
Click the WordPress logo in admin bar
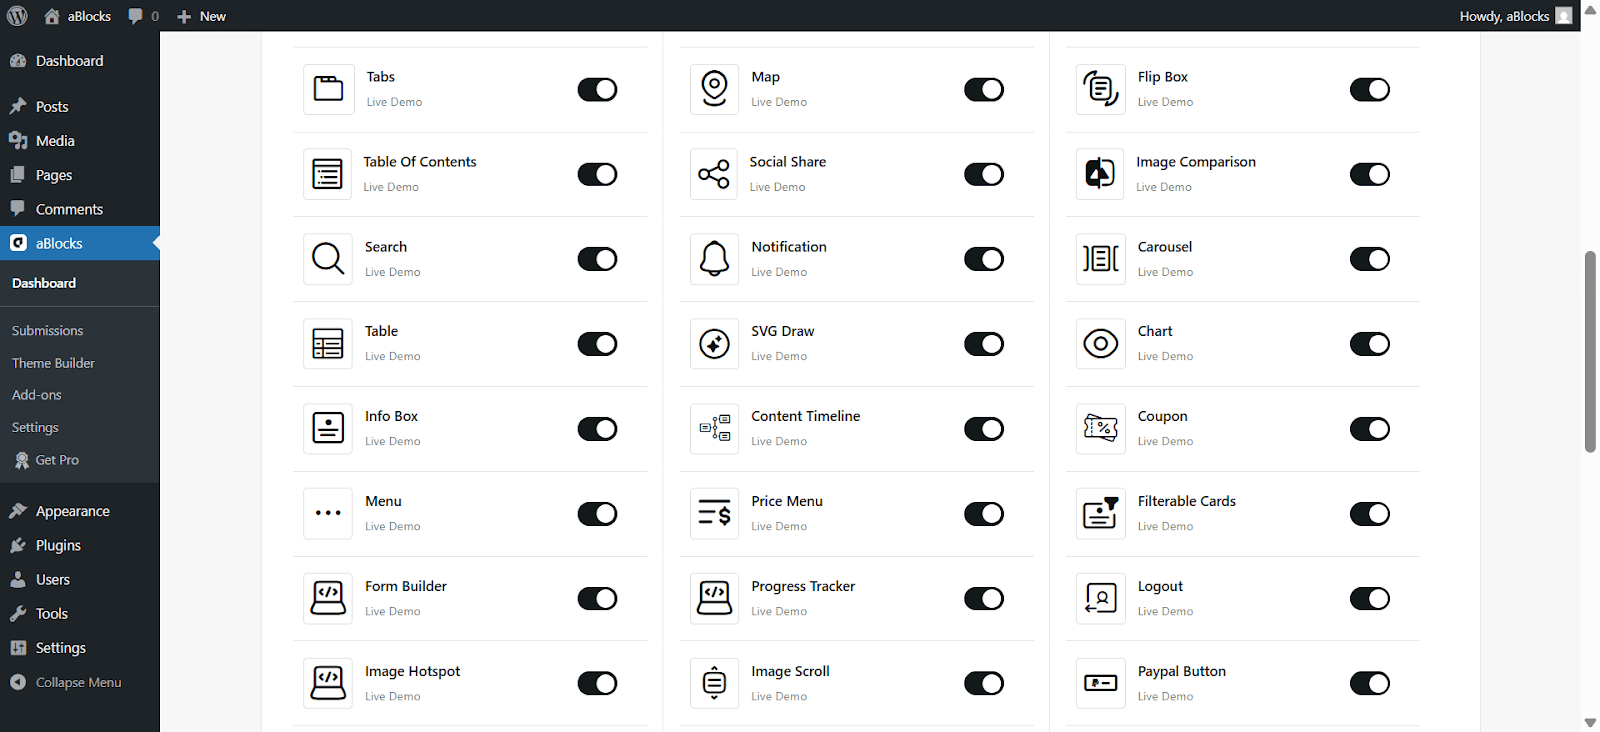[17, 16]
